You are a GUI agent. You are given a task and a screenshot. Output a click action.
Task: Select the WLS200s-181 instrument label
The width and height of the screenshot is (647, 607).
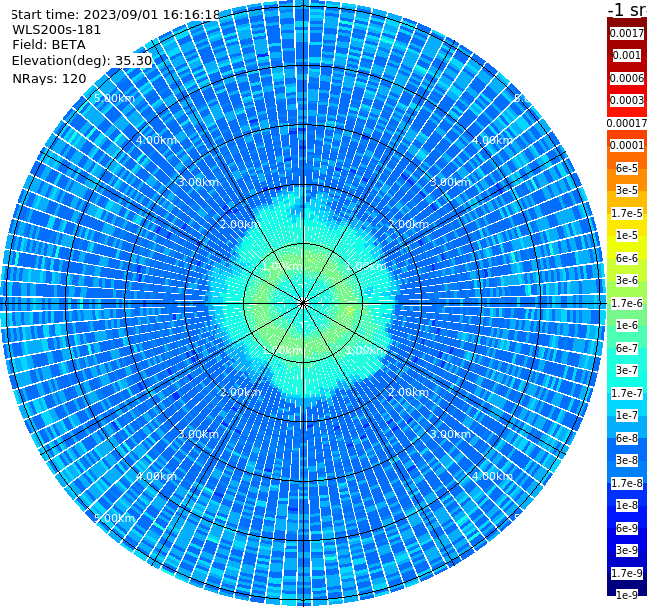[57, 30]
